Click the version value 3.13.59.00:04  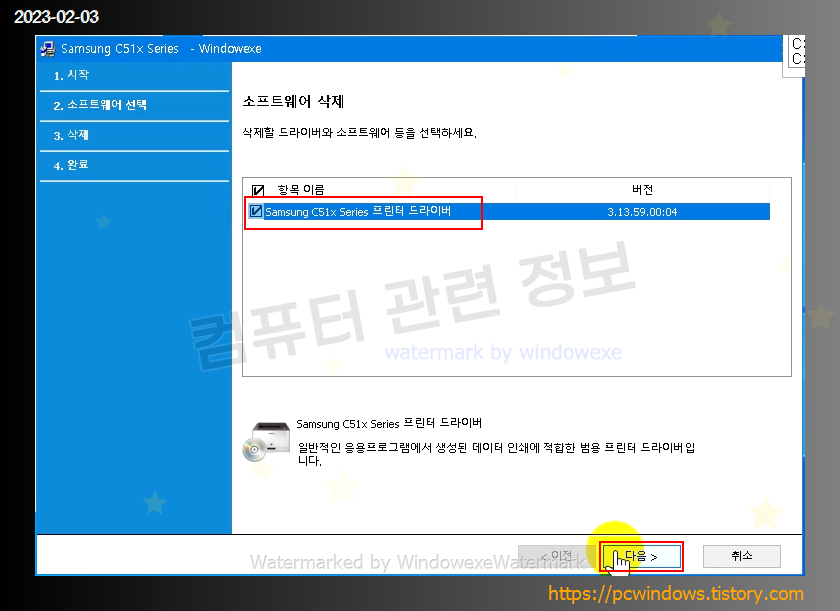[x=642, y=212]
